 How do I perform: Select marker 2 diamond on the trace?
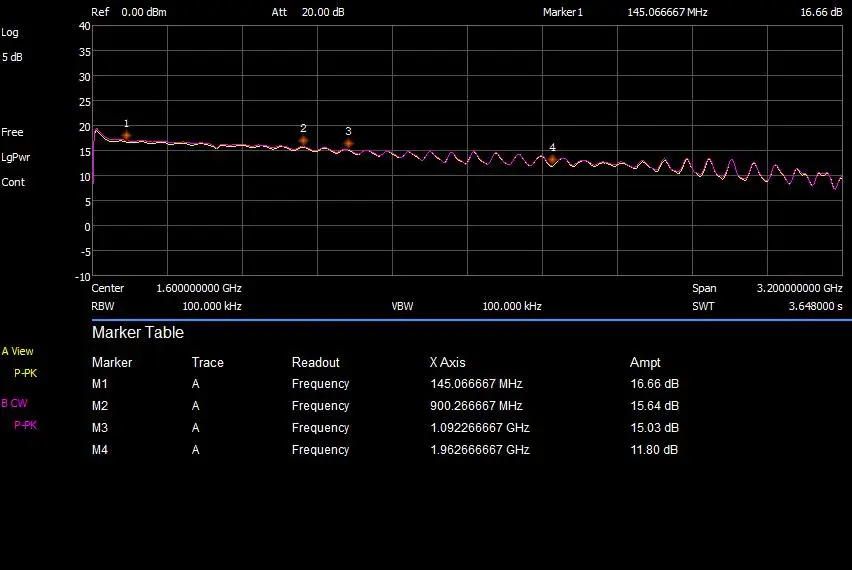click(x=303, y=141)
